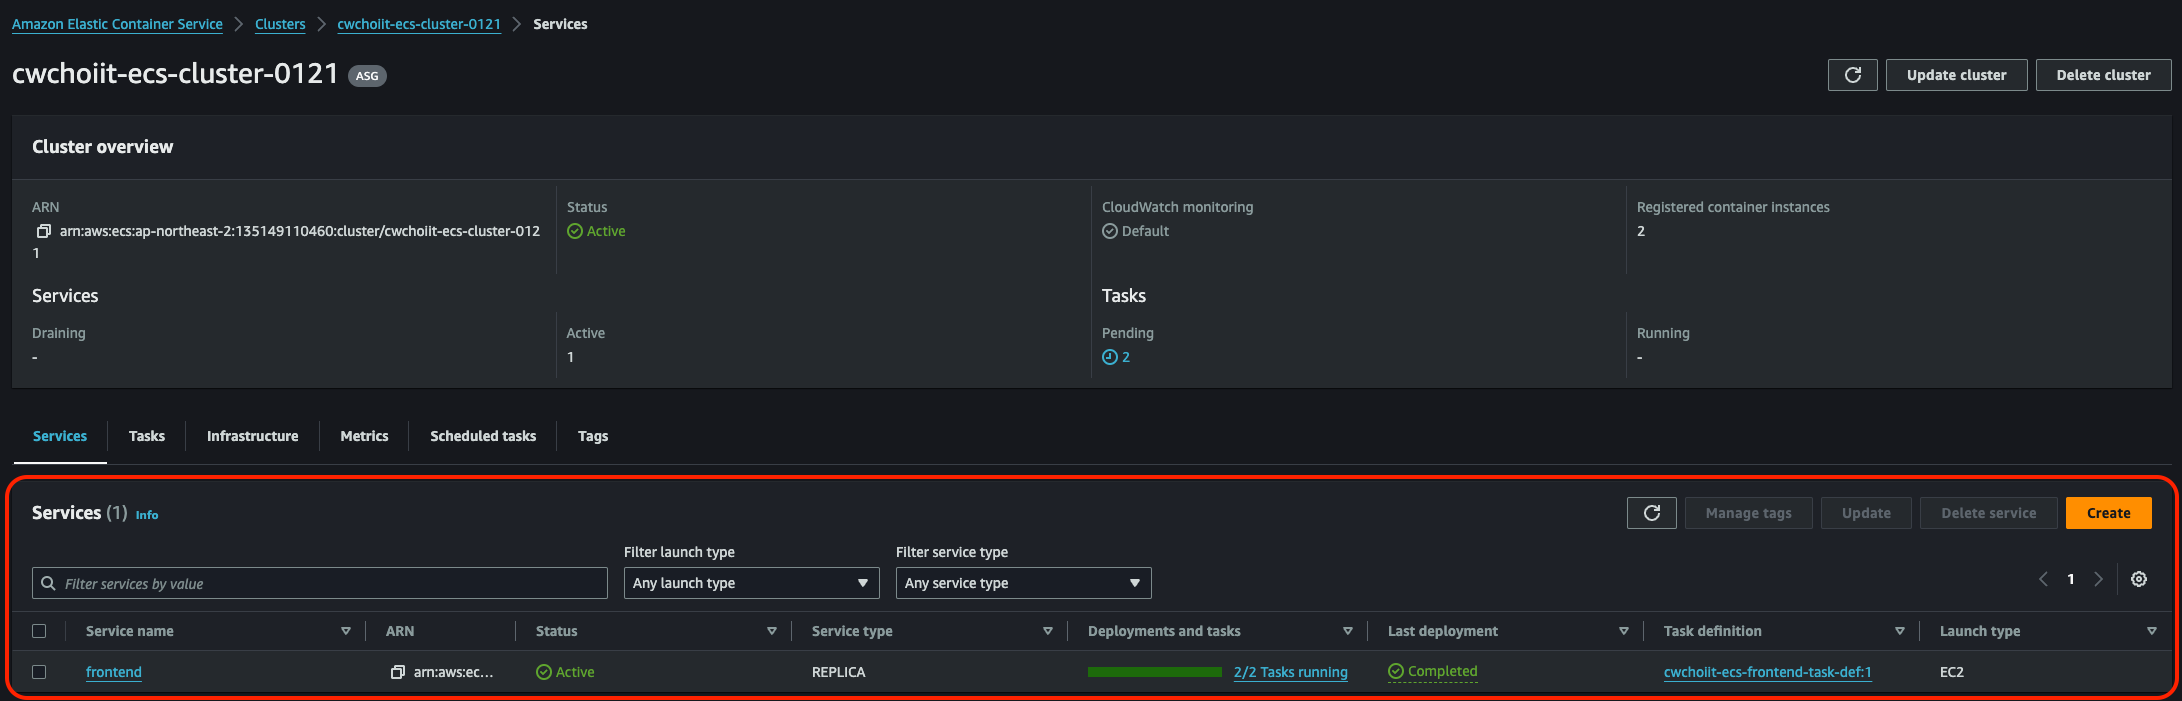Image resolution: width=2182 pixels, height=701 pixels.
Task: Open the Filter service type dropdown
Action: 1023,583
